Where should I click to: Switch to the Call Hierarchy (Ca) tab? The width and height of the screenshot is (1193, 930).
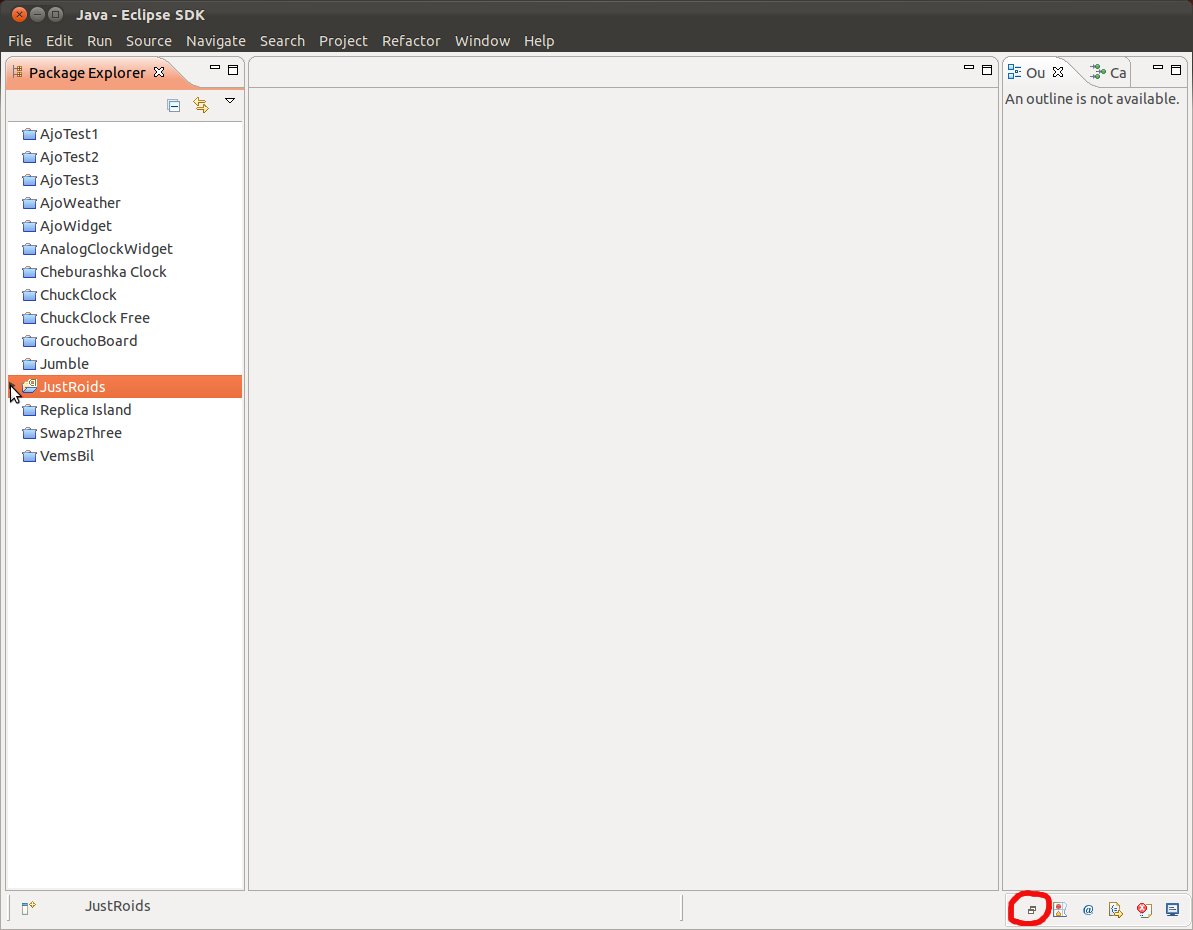1108,73
